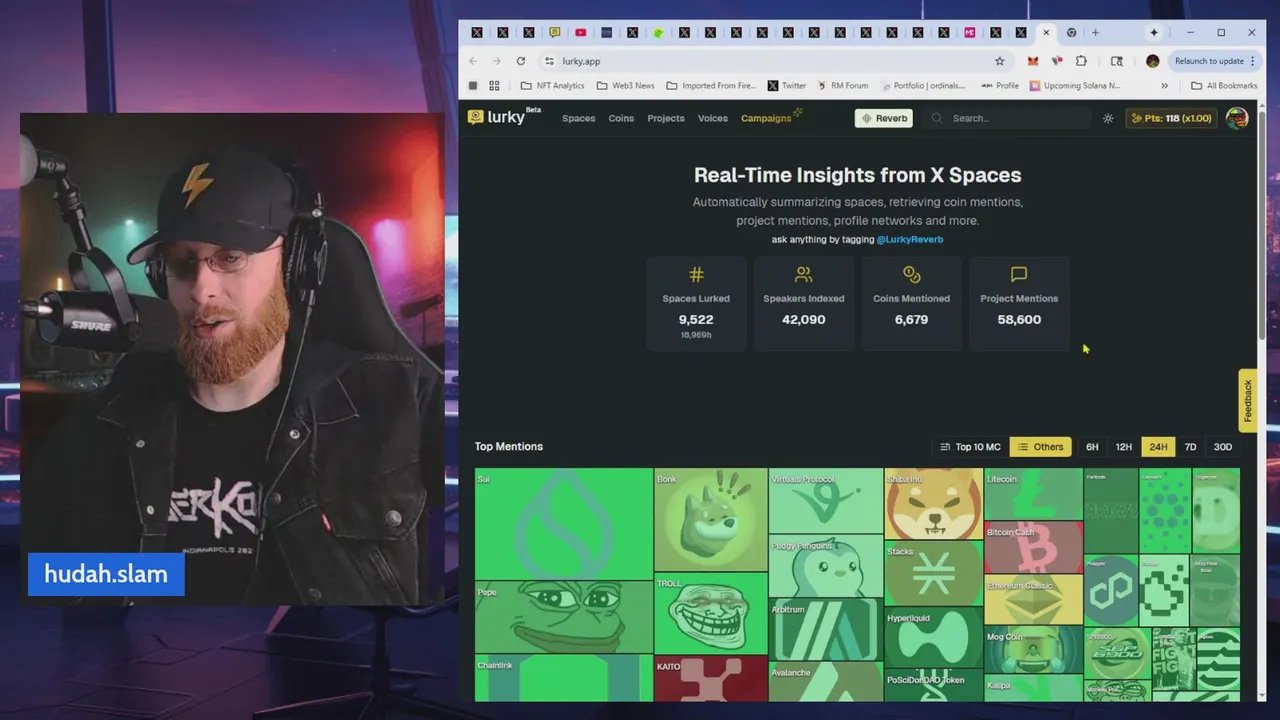The image size is (1280, 720).
Task: Switch time range to 30D
Action: (1222, 447)
